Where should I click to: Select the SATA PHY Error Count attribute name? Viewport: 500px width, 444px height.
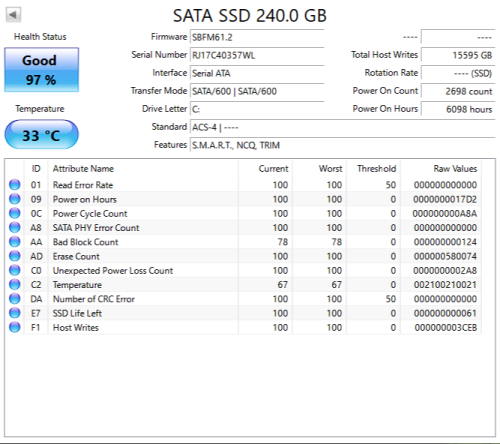tap(96, 228)
